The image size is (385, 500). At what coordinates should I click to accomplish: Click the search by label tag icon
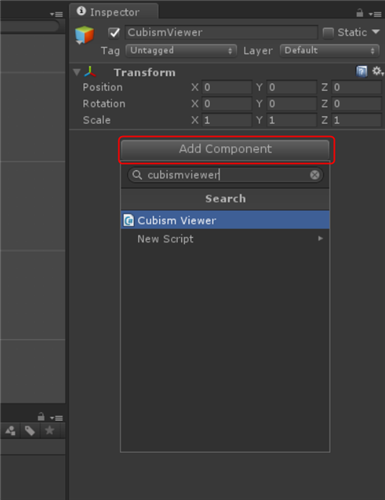coord(30,431)
